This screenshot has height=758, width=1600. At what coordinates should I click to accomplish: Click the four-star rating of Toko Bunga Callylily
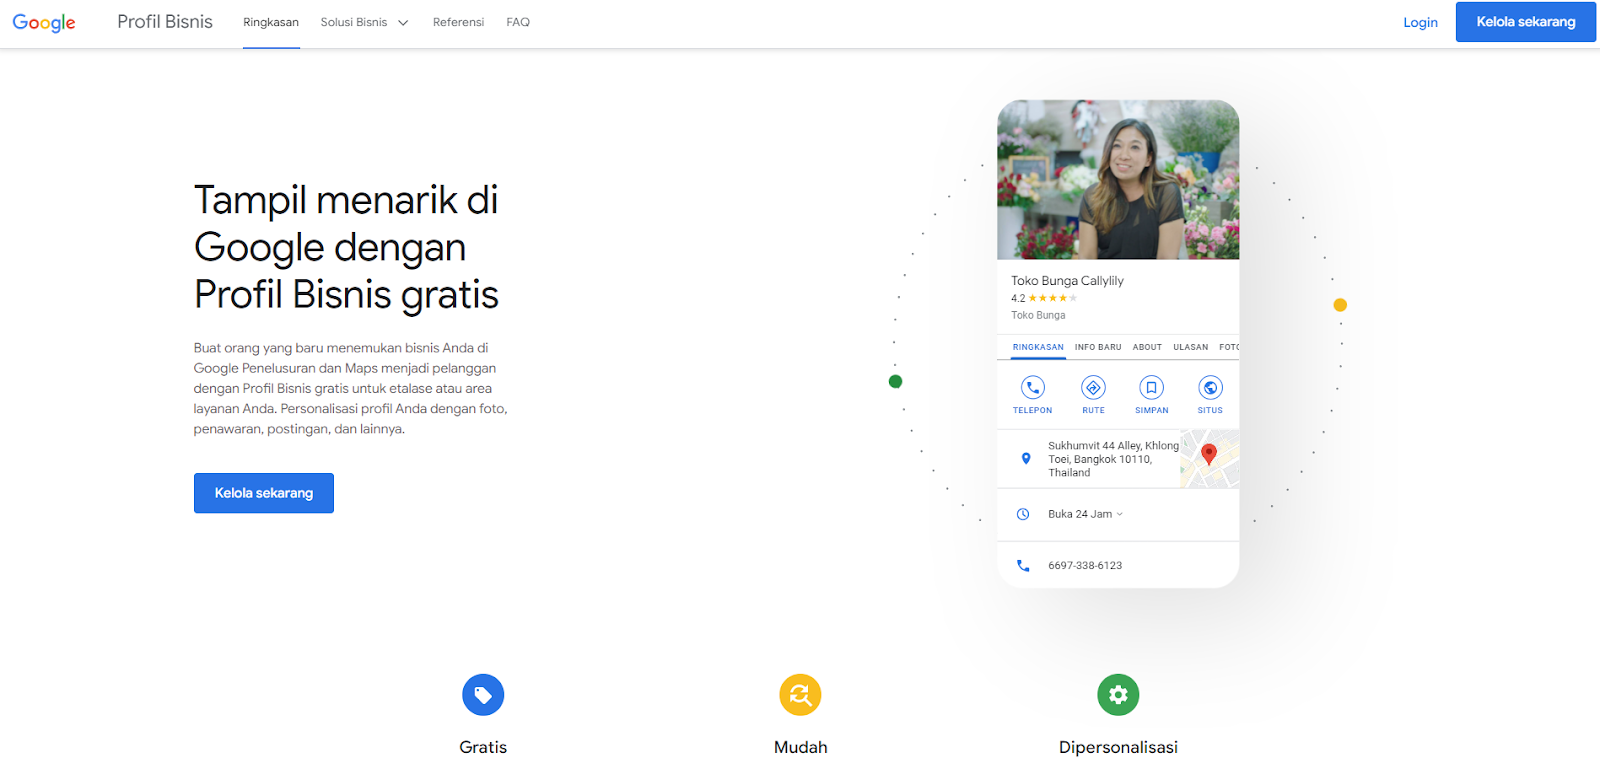pos(1052,298)
